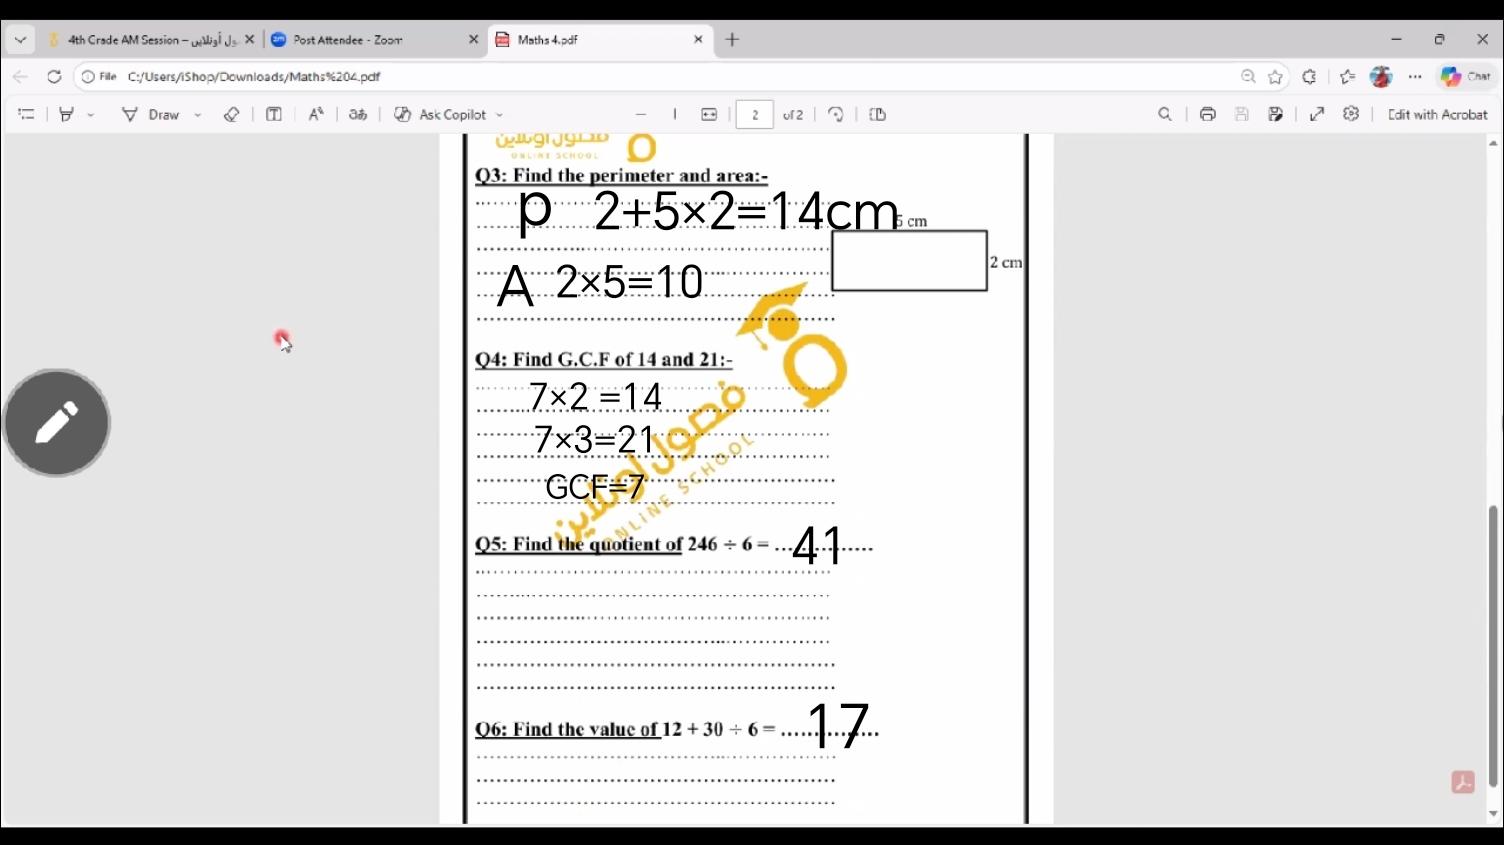Toggle the Page view layout button
The width and height of the screenshot is (1504, 845).
coord(877,115)
